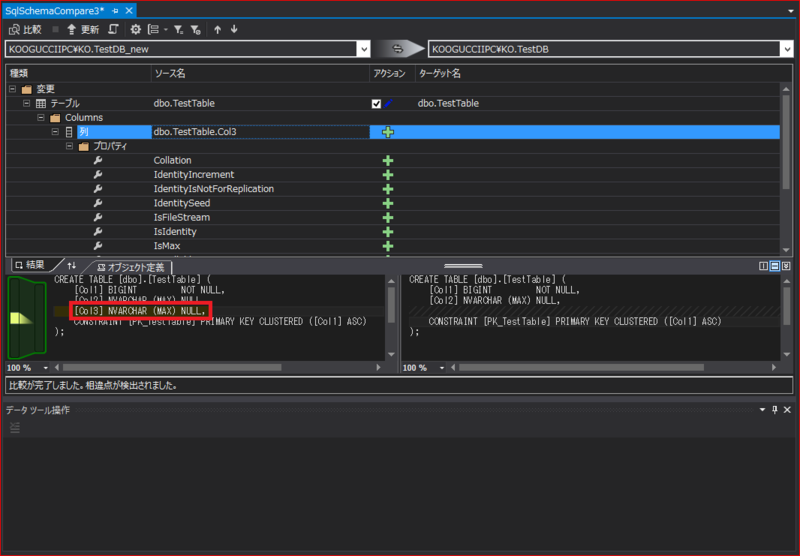
Task: Pin the データ ツール操作 panel
Action: tap(775, 410)
